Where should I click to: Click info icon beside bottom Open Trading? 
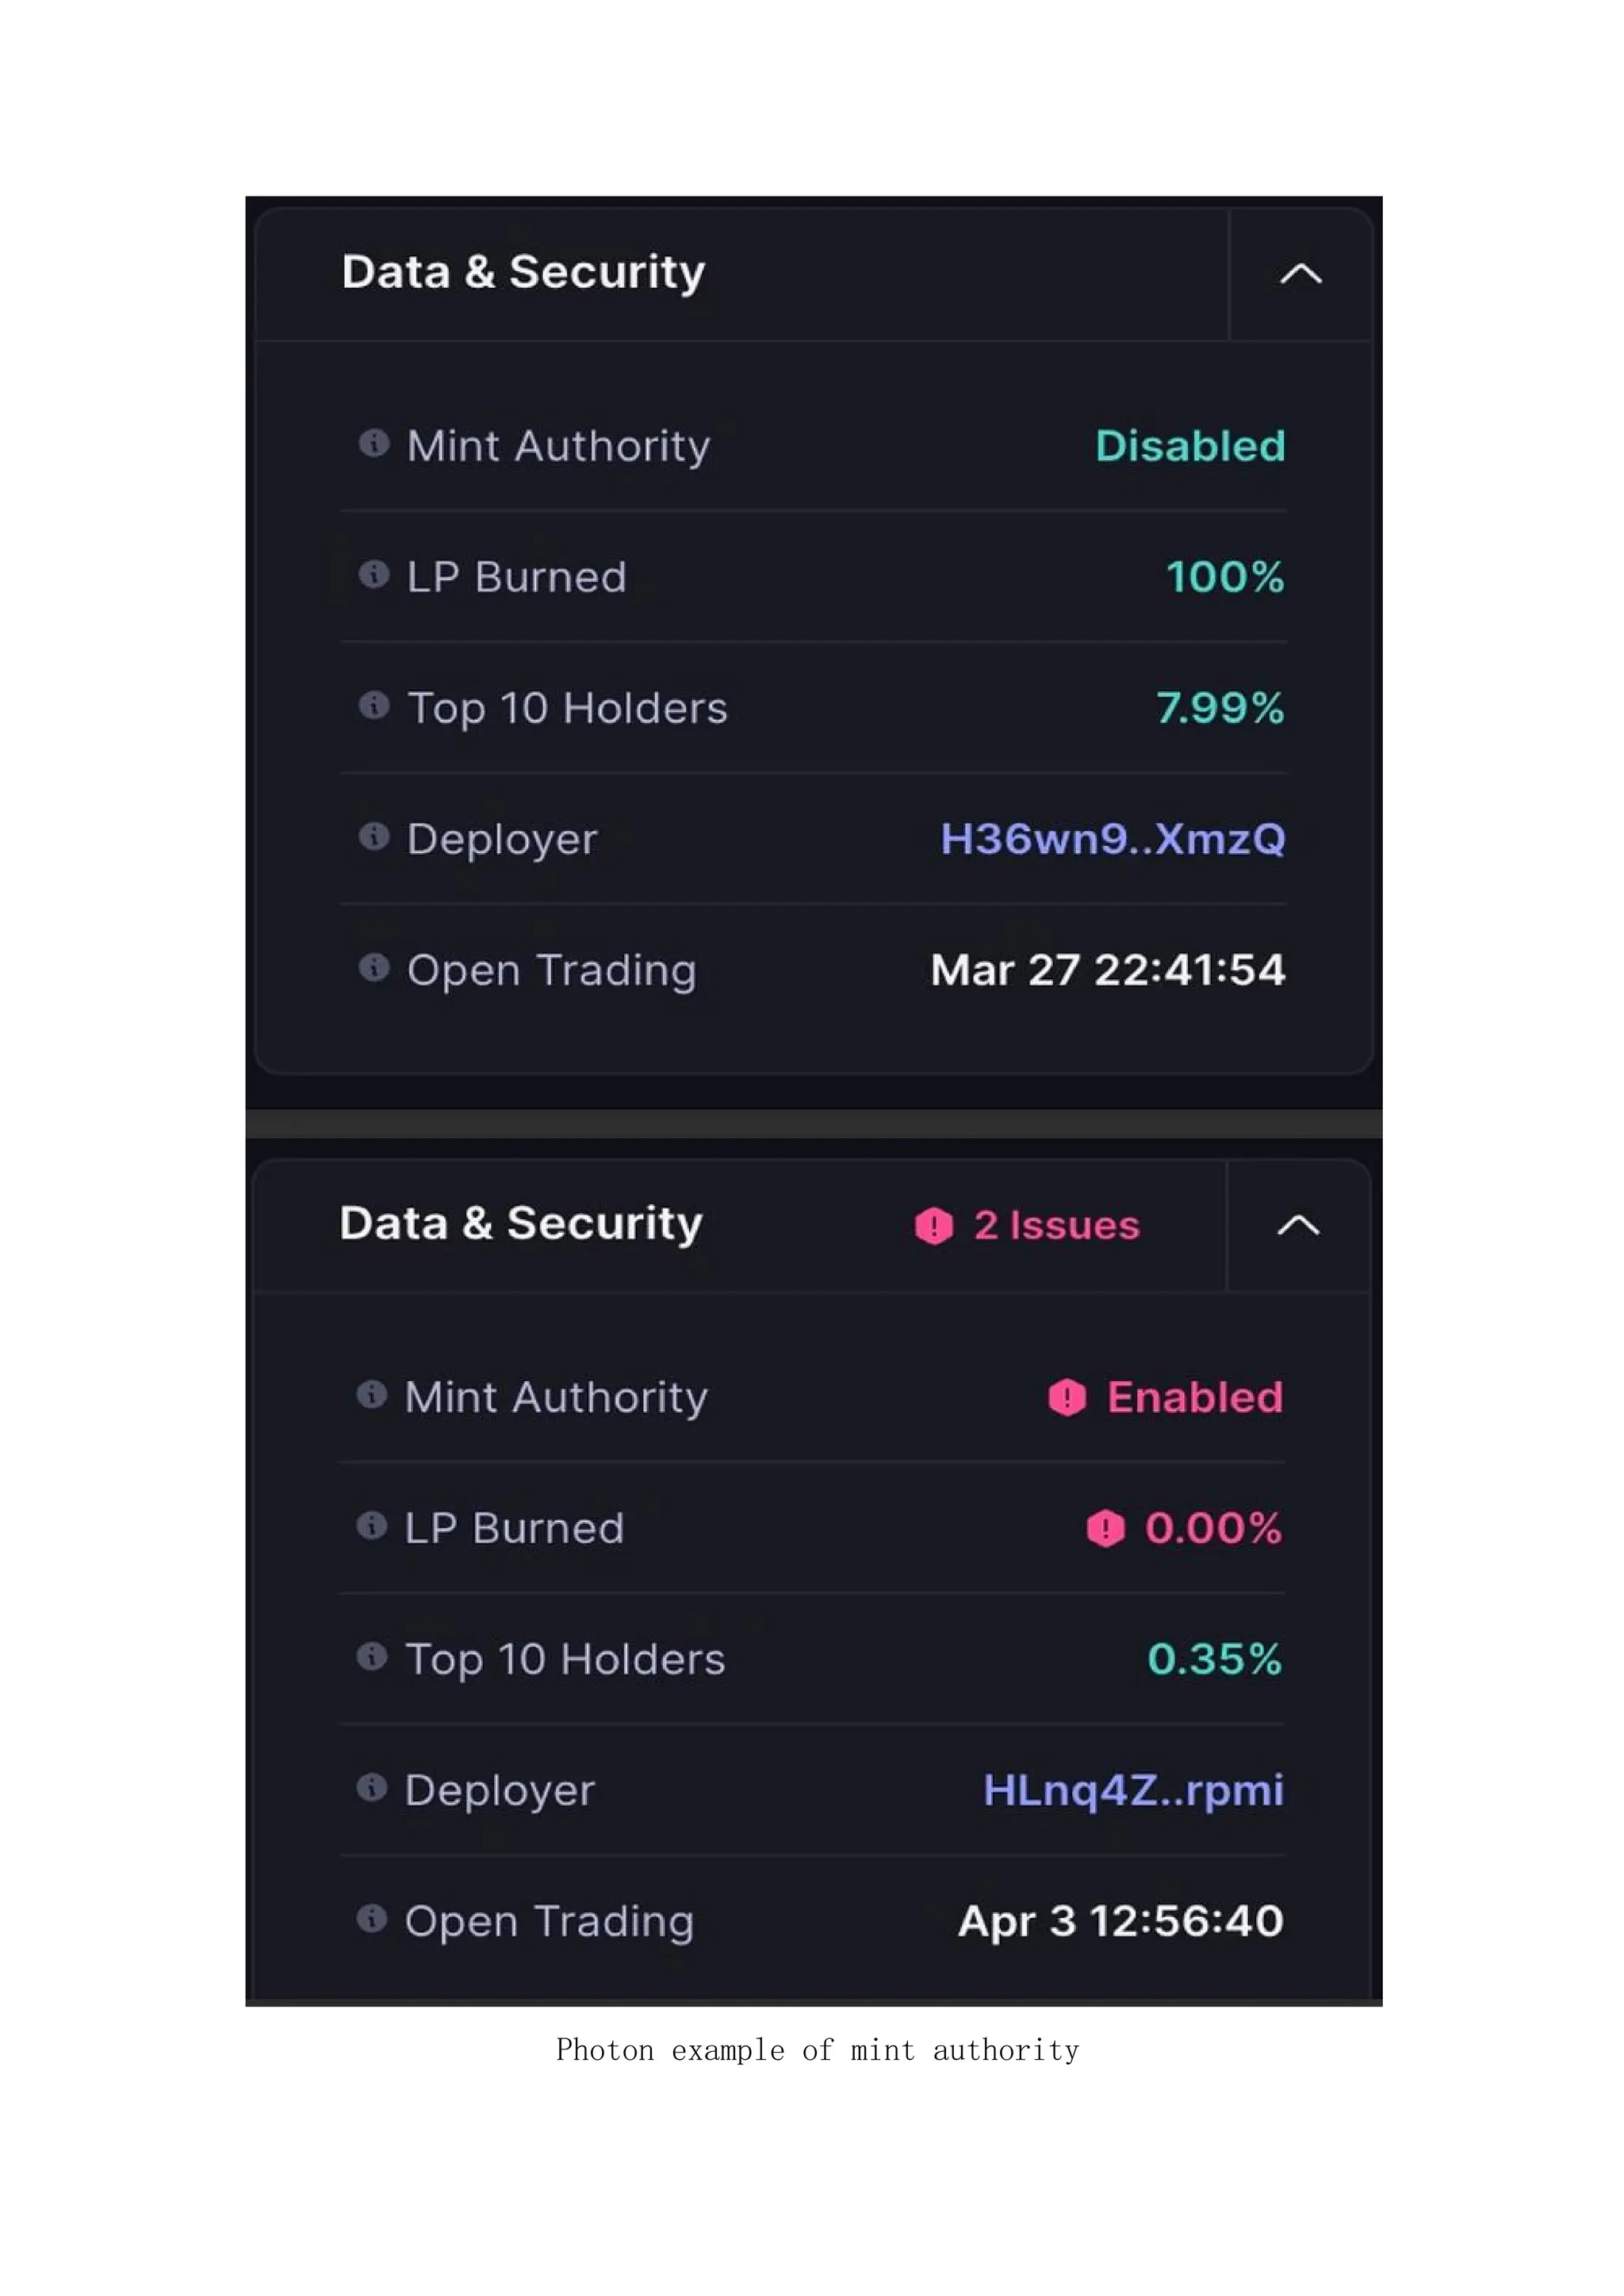371,1918
